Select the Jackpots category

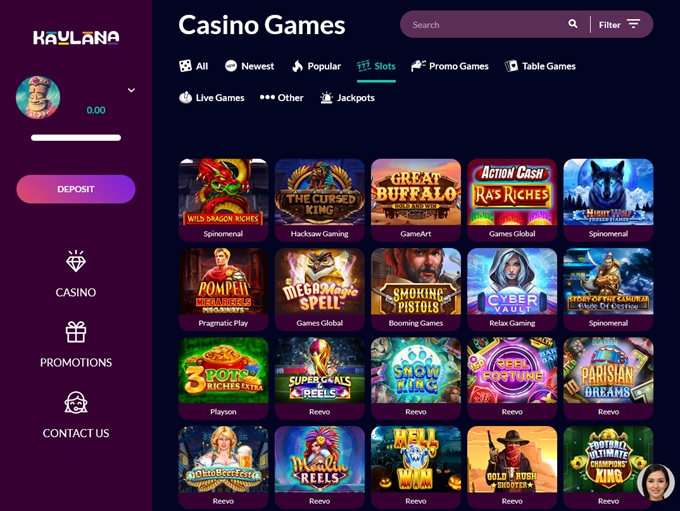pos(347,98)
